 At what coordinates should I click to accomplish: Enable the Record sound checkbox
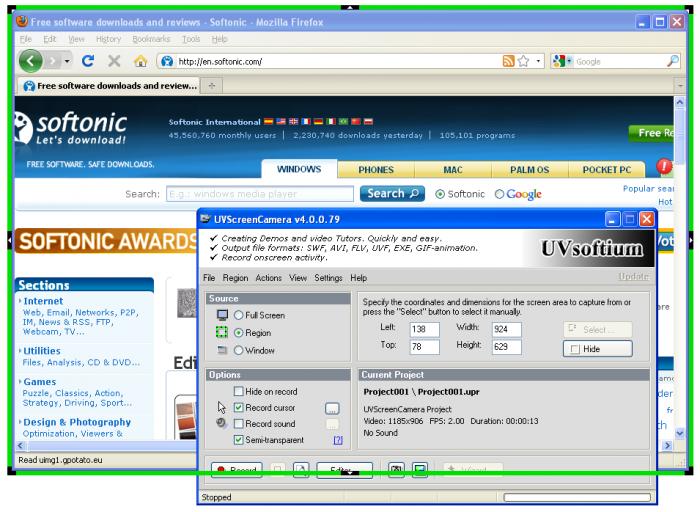tap(239, 424)
